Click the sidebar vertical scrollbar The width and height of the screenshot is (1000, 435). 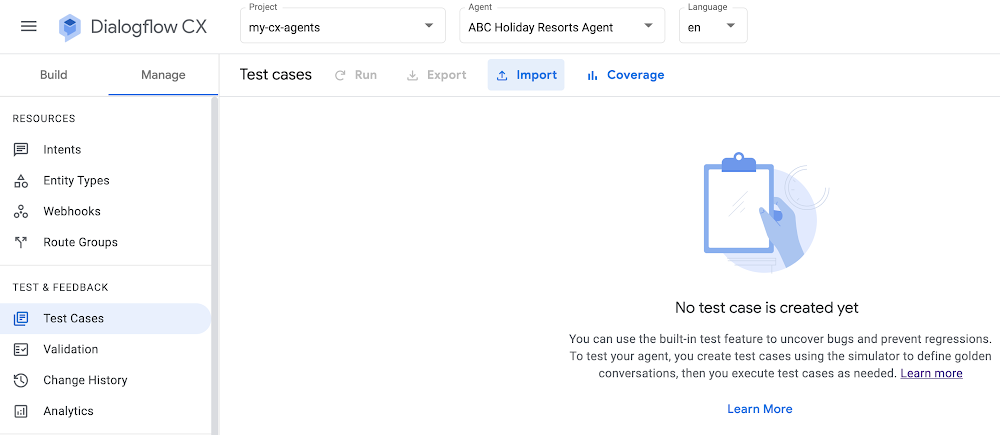215,265
